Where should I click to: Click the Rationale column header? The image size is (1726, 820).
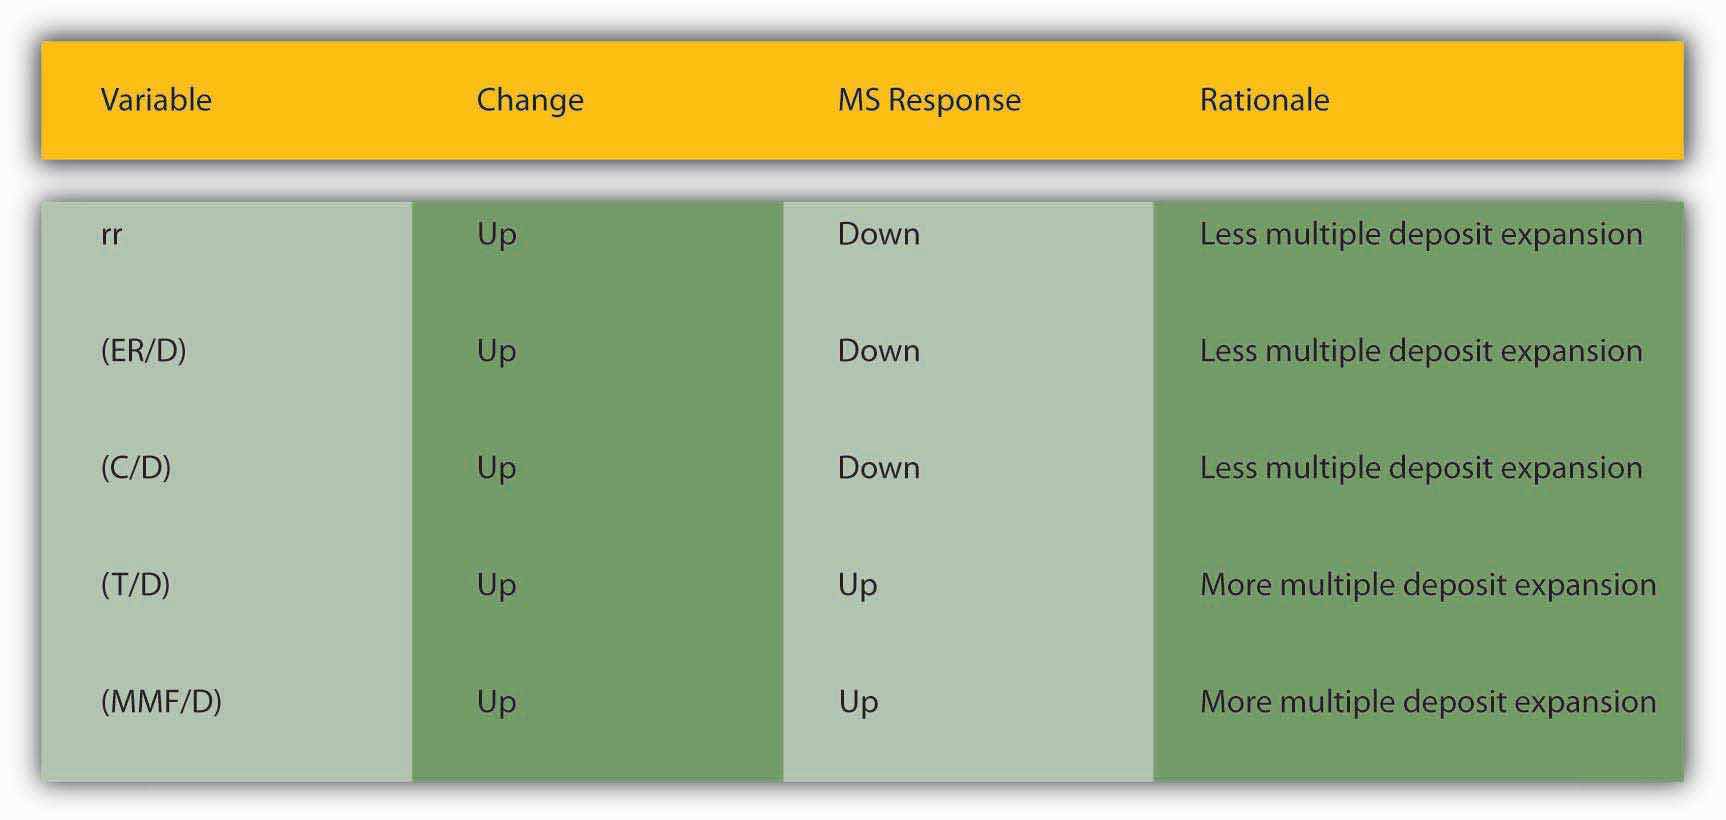pyautogui.click(x=1264, y=100)
